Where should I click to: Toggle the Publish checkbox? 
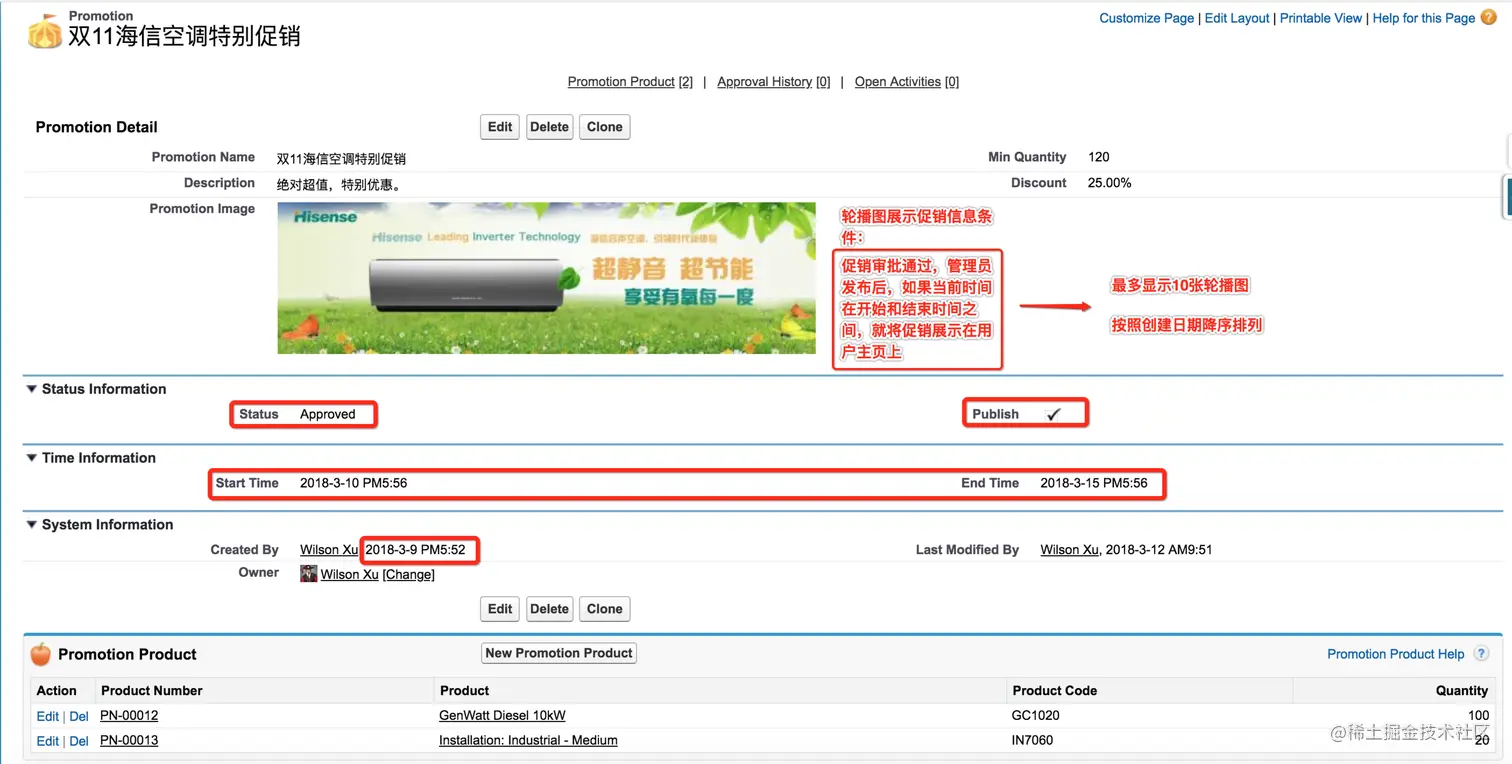point(1053,414)
